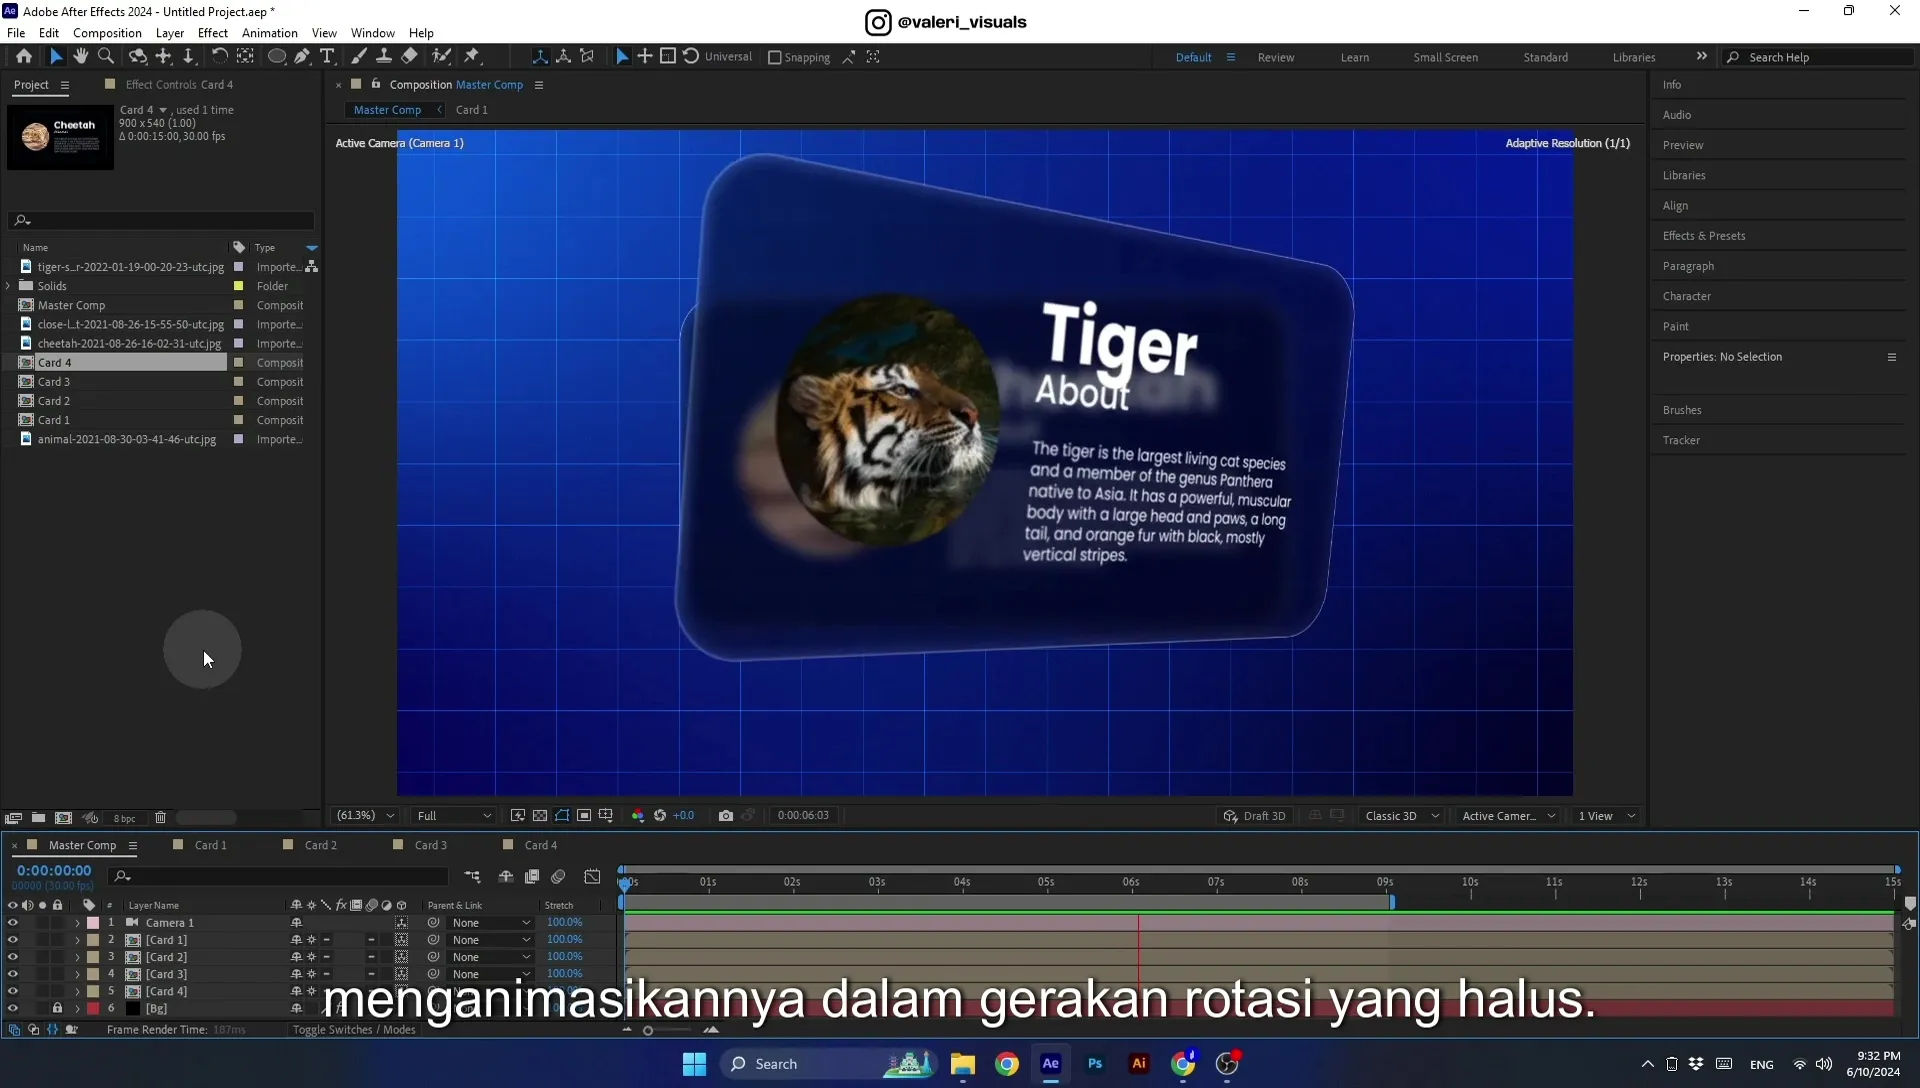This screenshot has height=1088, width=1920.
Task: Enable the Snapping checkbox
Action: tap(774, 58)
